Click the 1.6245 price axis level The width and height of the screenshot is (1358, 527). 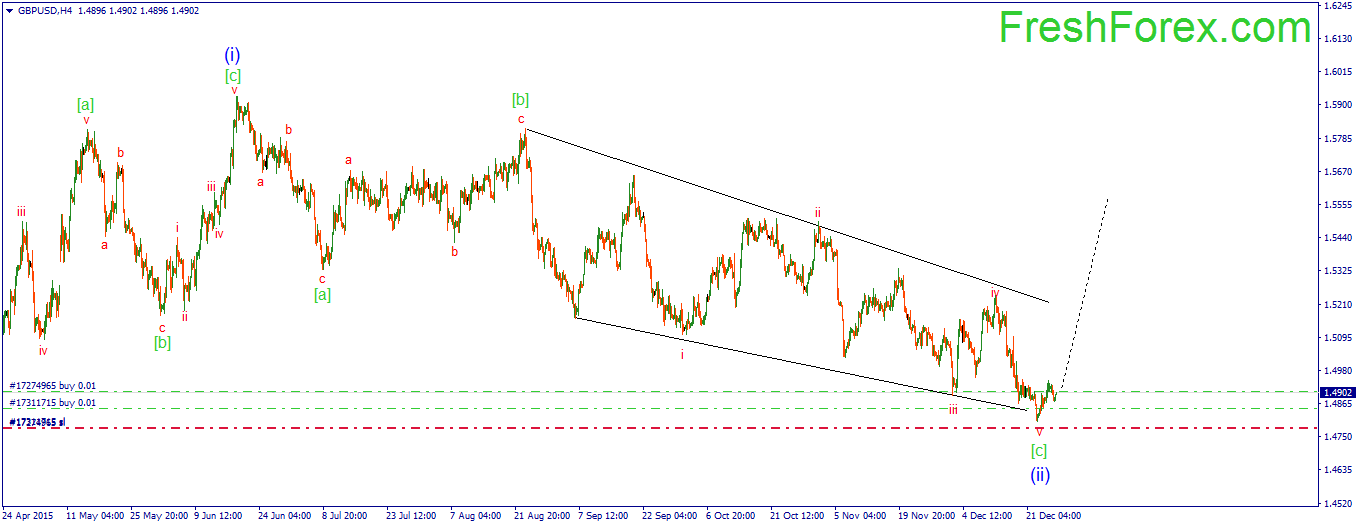tap(1336, 6)
